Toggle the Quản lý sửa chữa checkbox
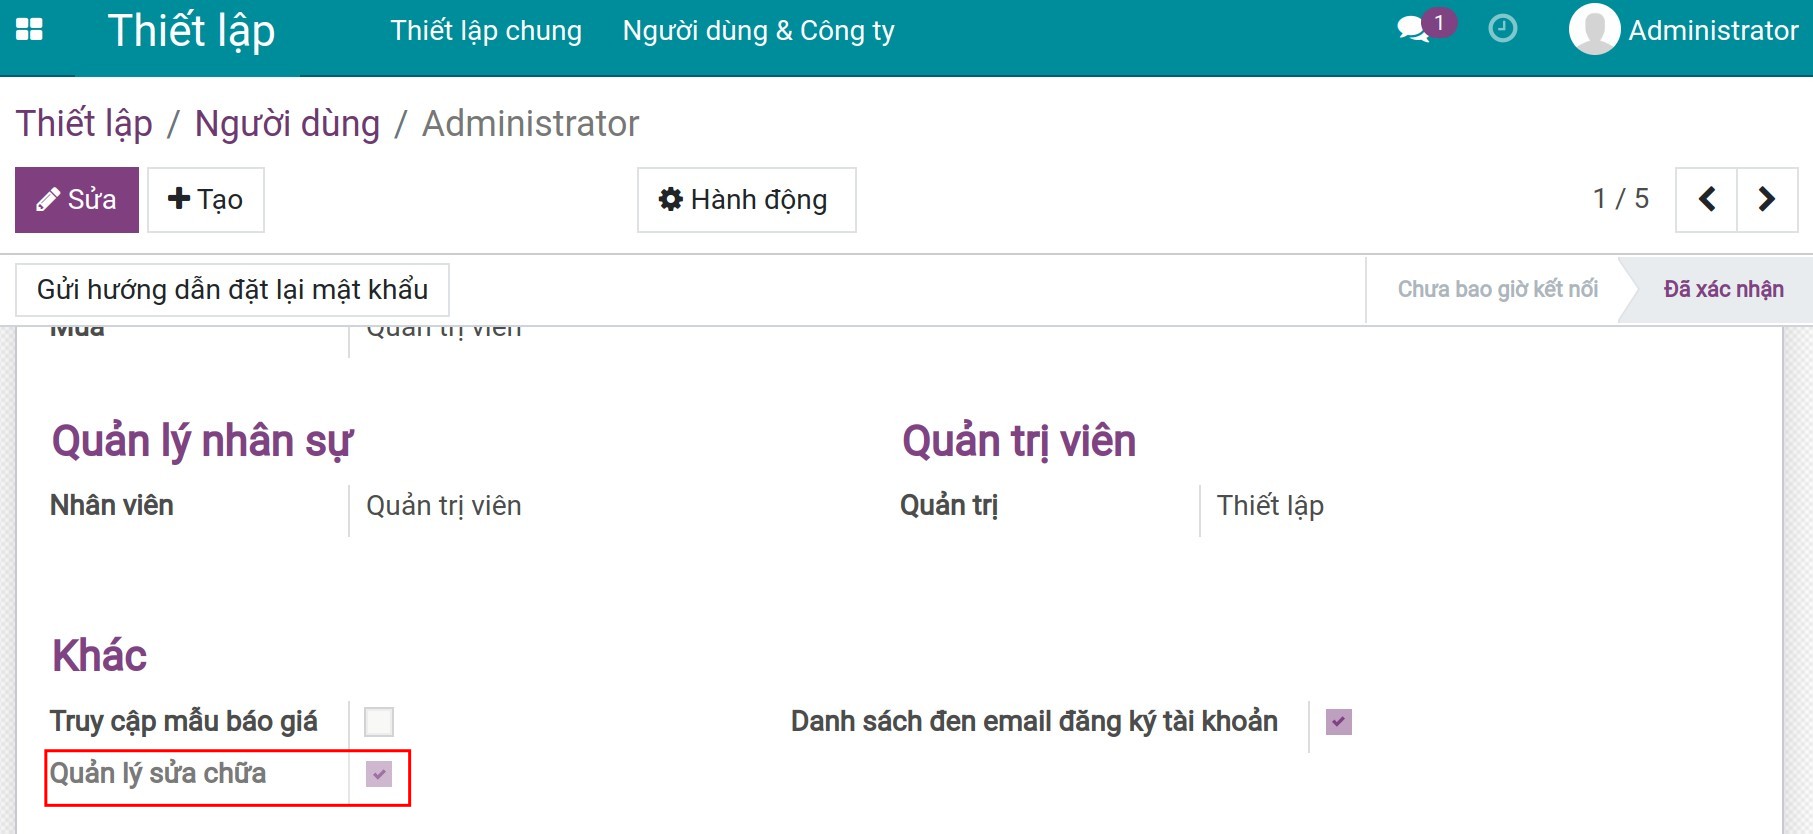This screenshot has height=834, width=1813. (379, 774)
